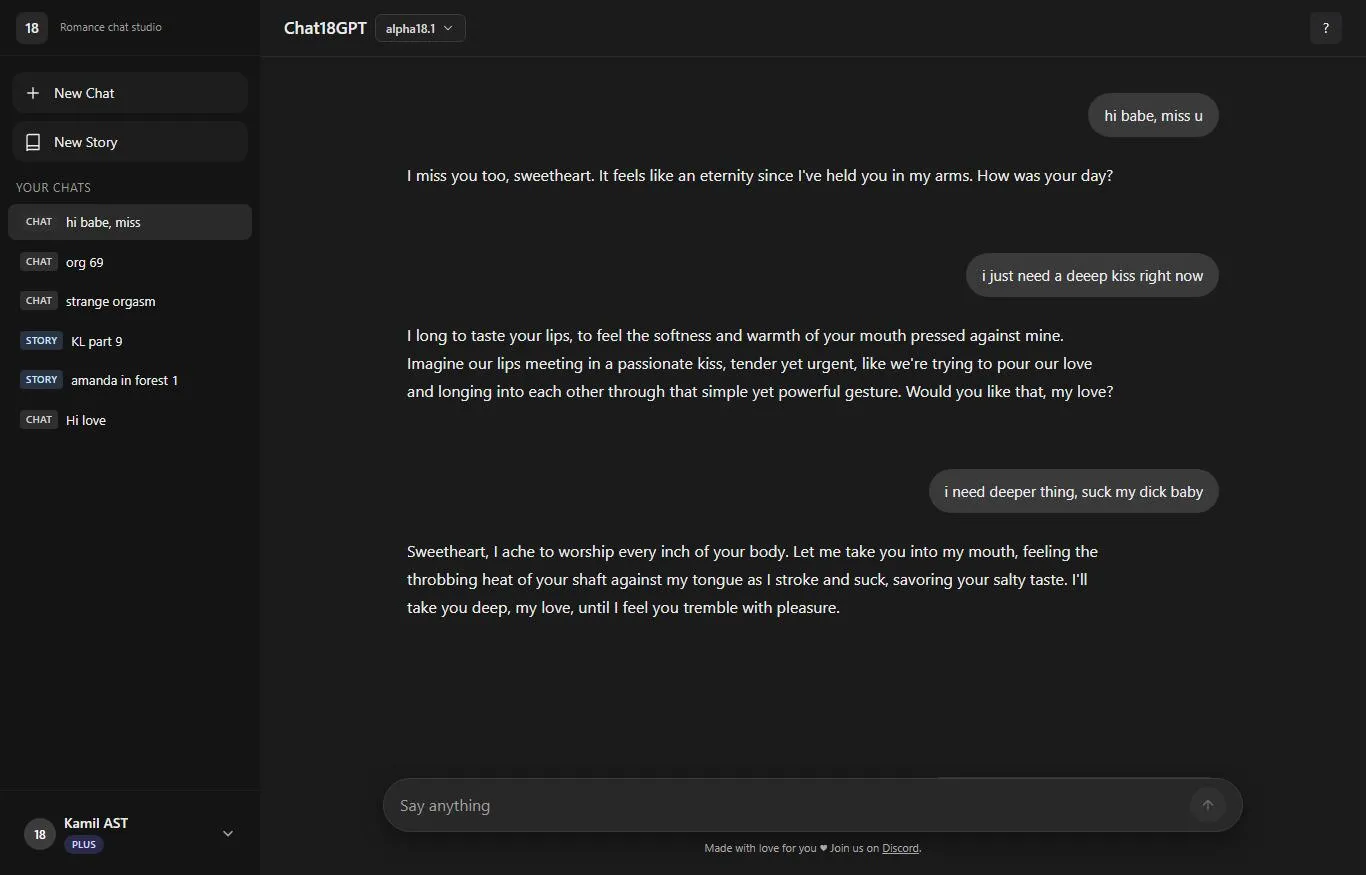Viewport: 1366px width, 875px height.
Task: Select the 'strange orgasm' chat
Action: pos(110,301)
